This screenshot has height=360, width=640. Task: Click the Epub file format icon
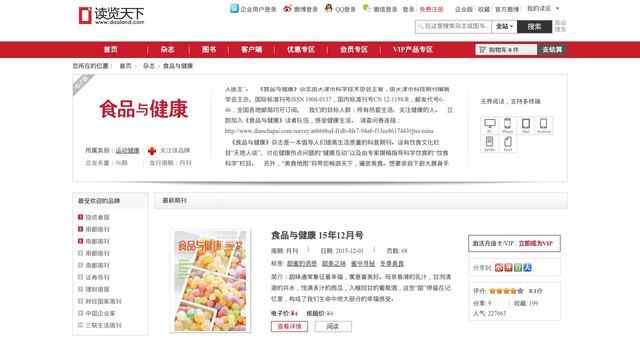click(x=507, y=142)
